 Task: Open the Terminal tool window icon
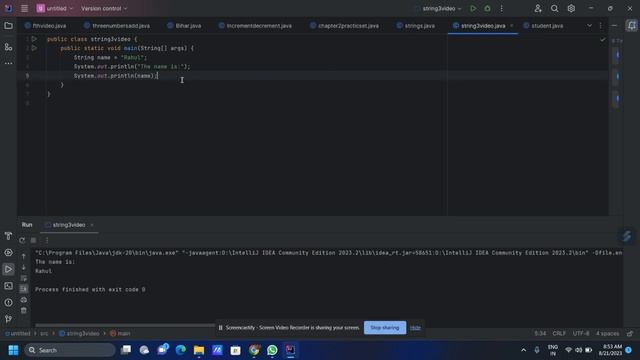click(x=8, y=286)
